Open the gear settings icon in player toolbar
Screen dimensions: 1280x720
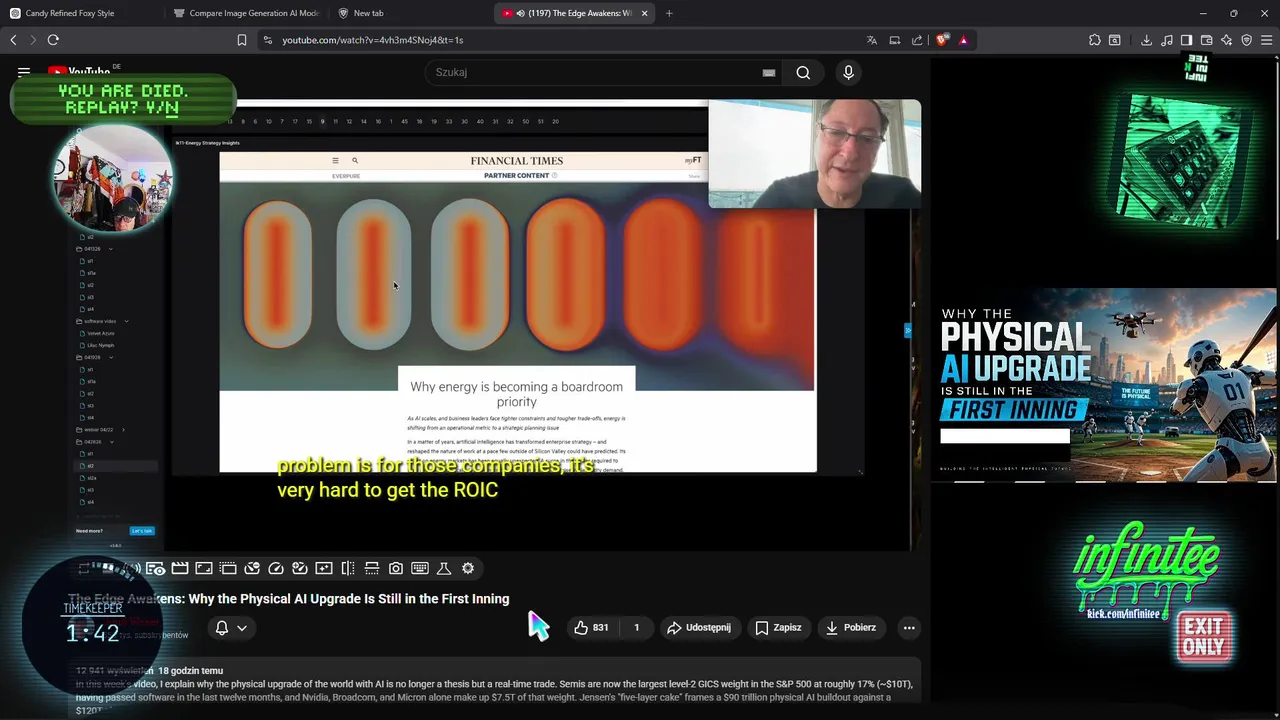click(x=468, y=568)
